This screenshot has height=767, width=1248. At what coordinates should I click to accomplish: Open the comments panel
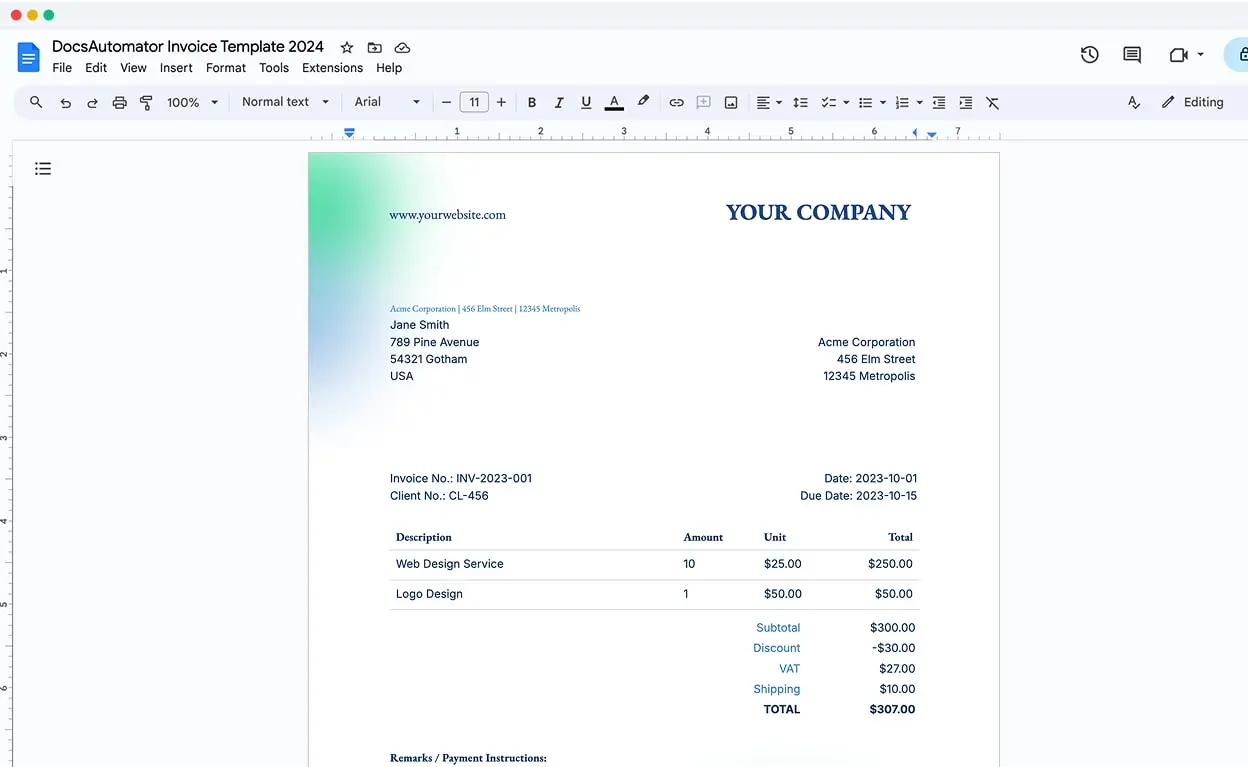click(x=1131, y=55)
